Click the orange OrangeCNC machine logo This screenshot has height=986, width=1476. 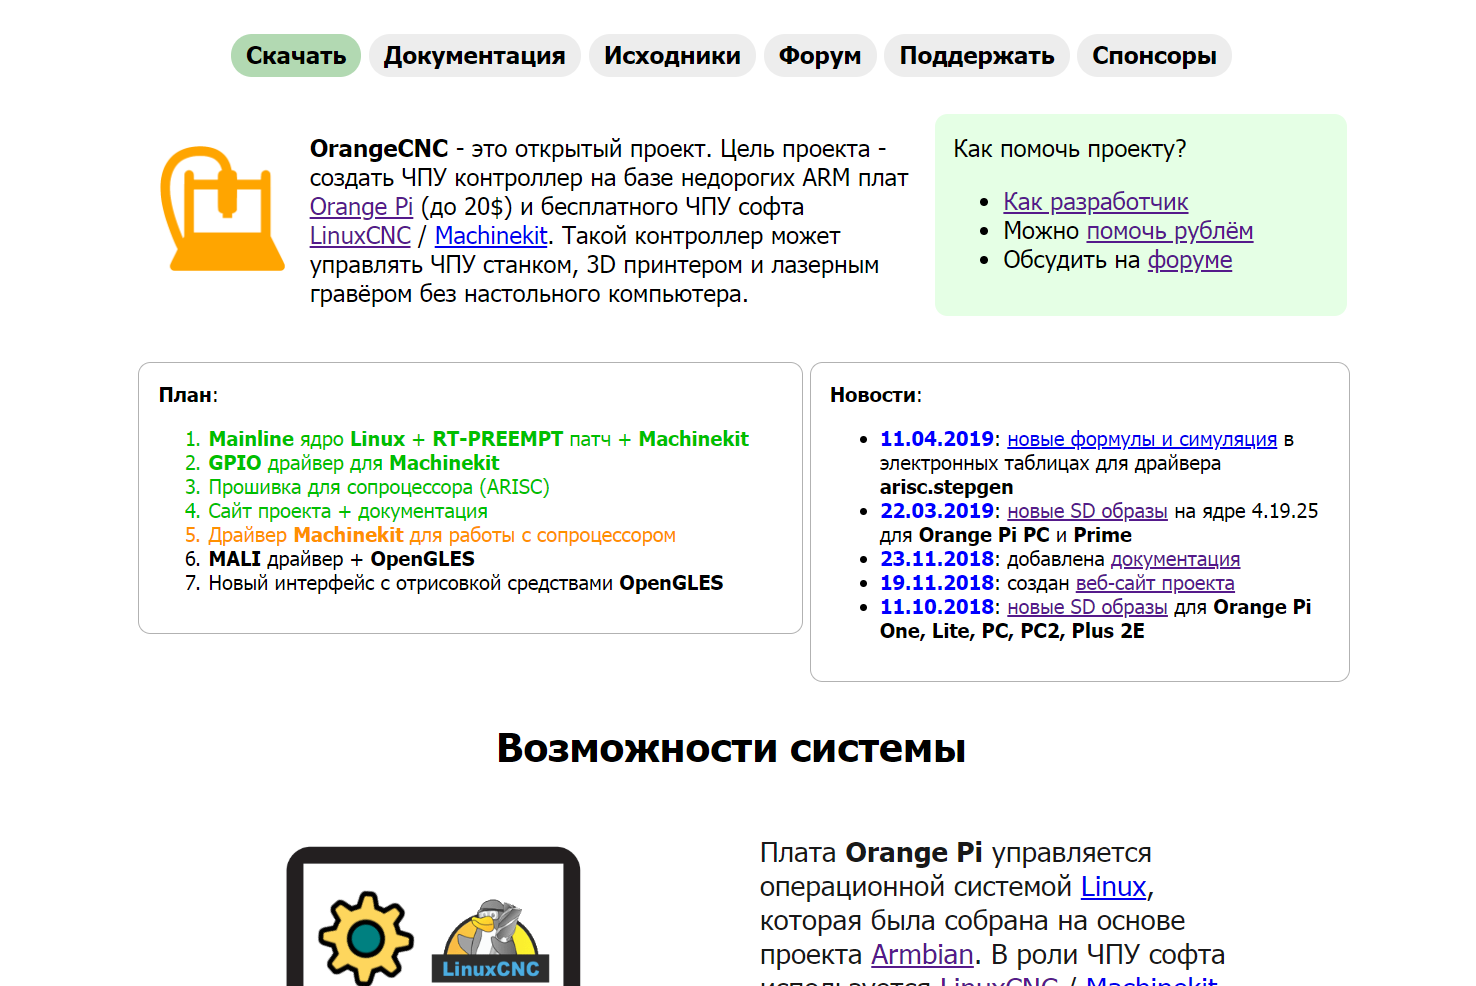point(222,209)
